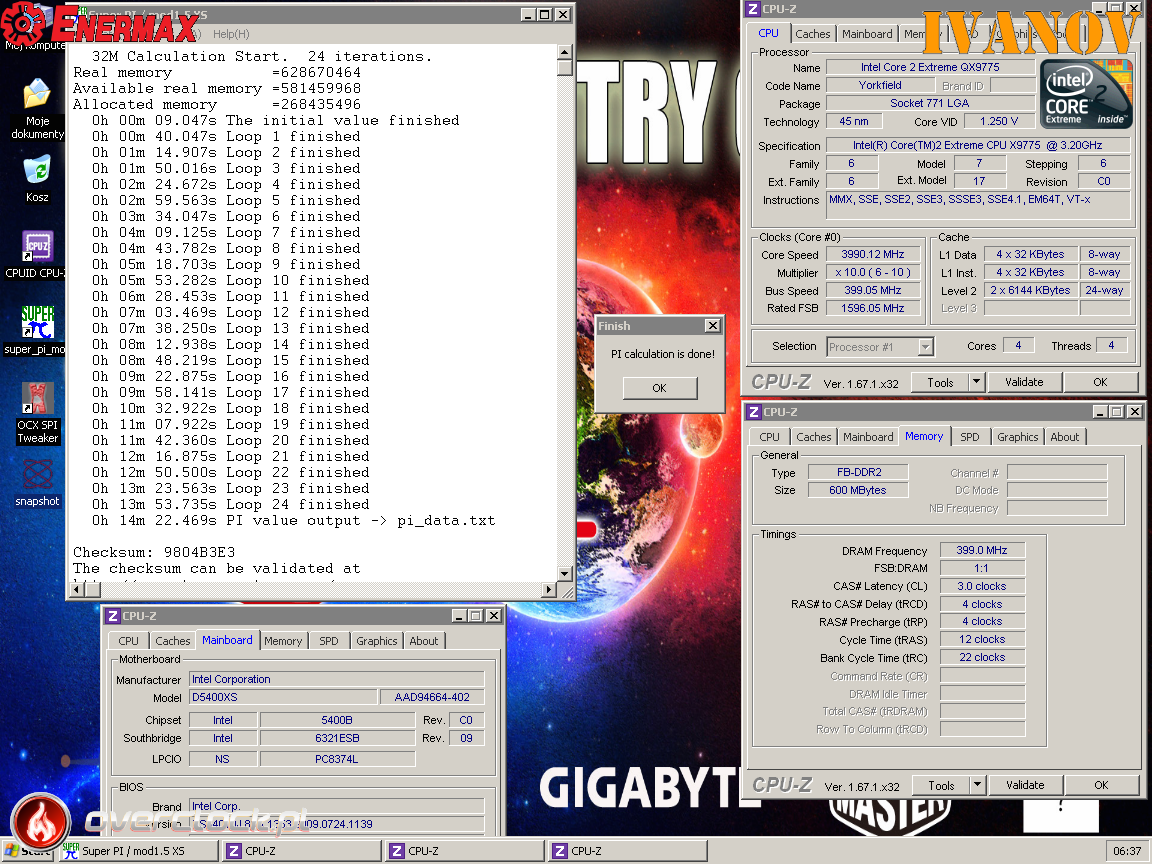The image size is (1152, 864).
Task: Activate the first CPU-Z taskbar button
Action: coord(302,851)
